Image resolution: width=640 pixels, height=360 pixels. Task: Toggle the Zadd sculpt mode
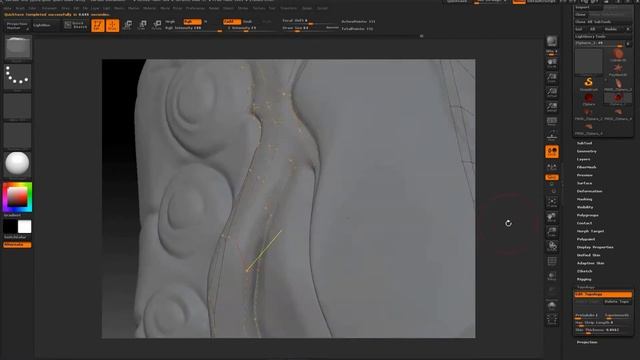pos(232,22)
